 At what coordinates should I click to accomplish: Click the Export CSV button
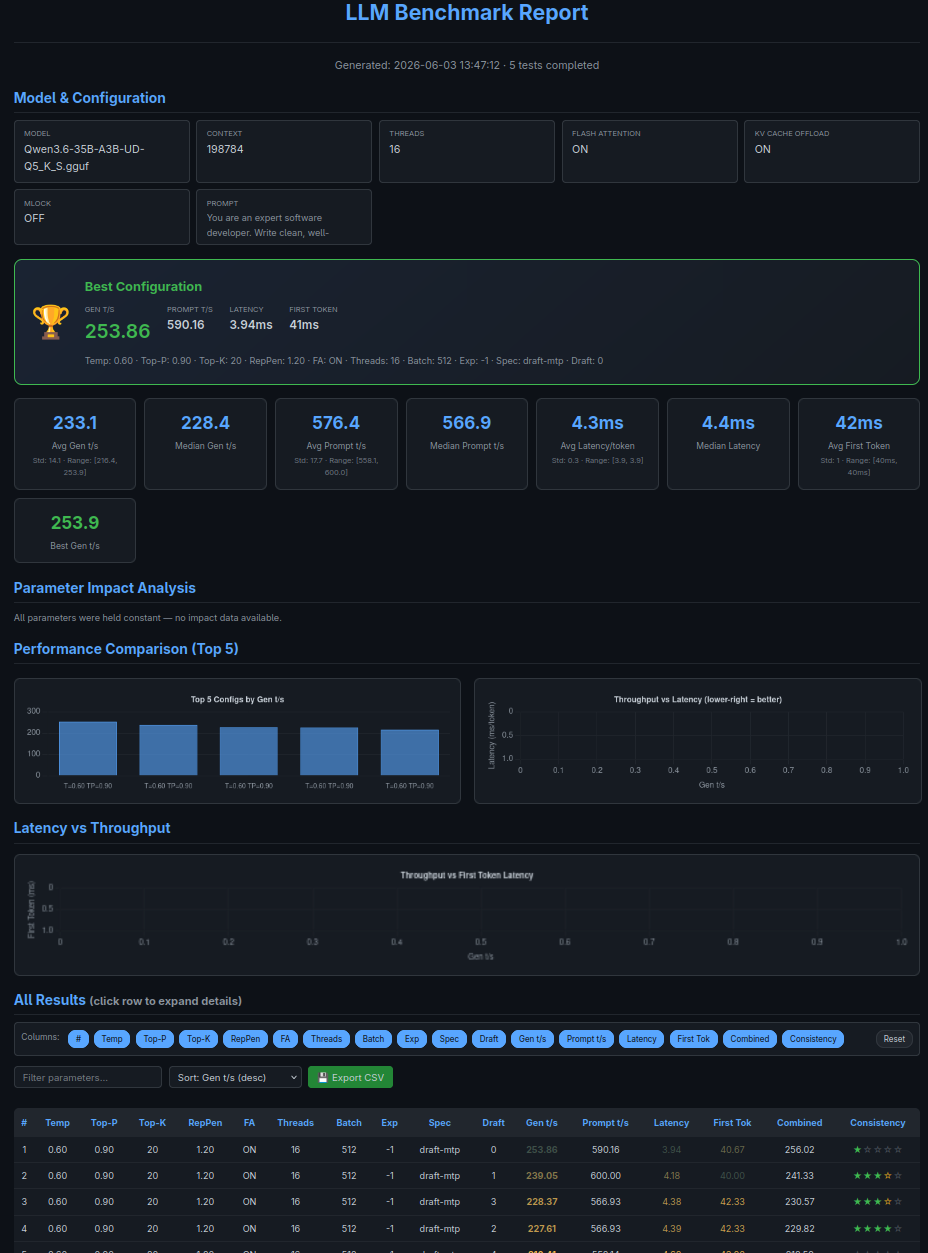(x=350, y=1077)
